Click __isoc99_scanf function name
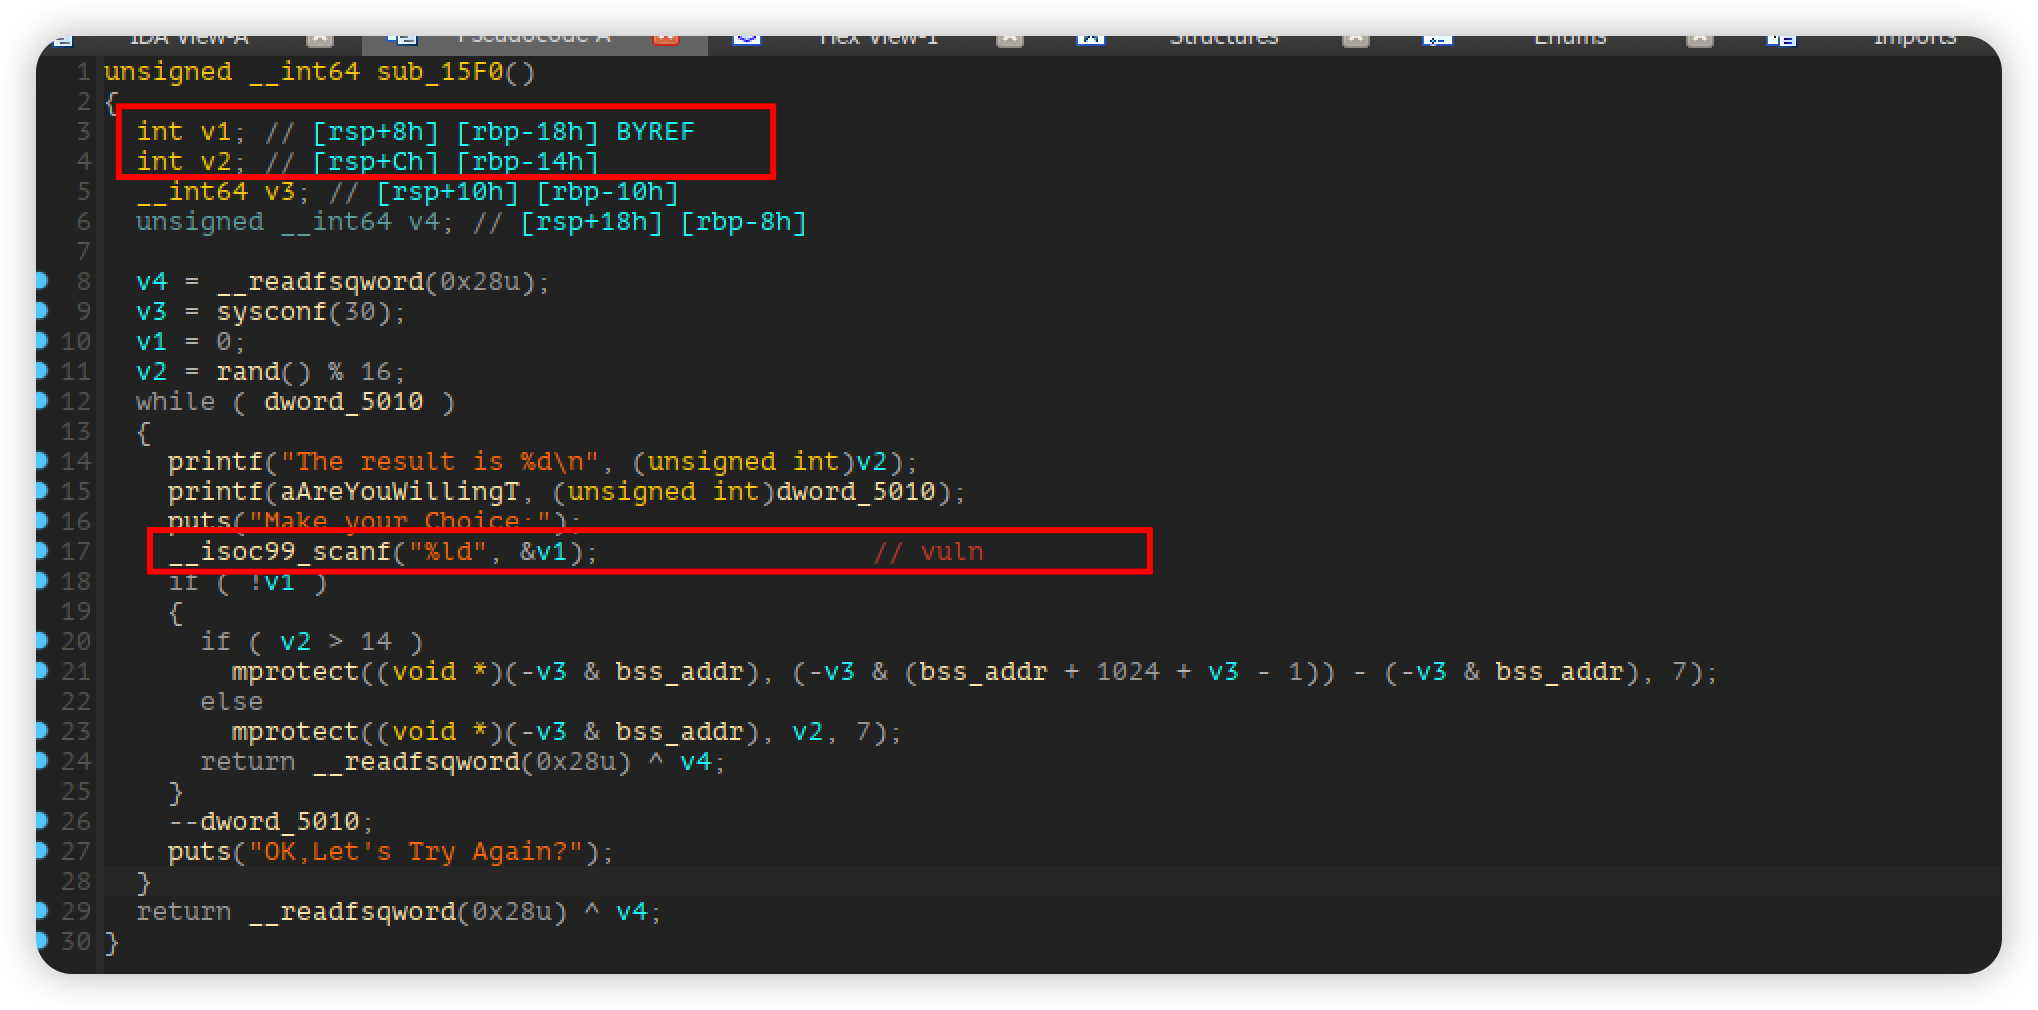2038x1010 pixels. pos(280,552)
